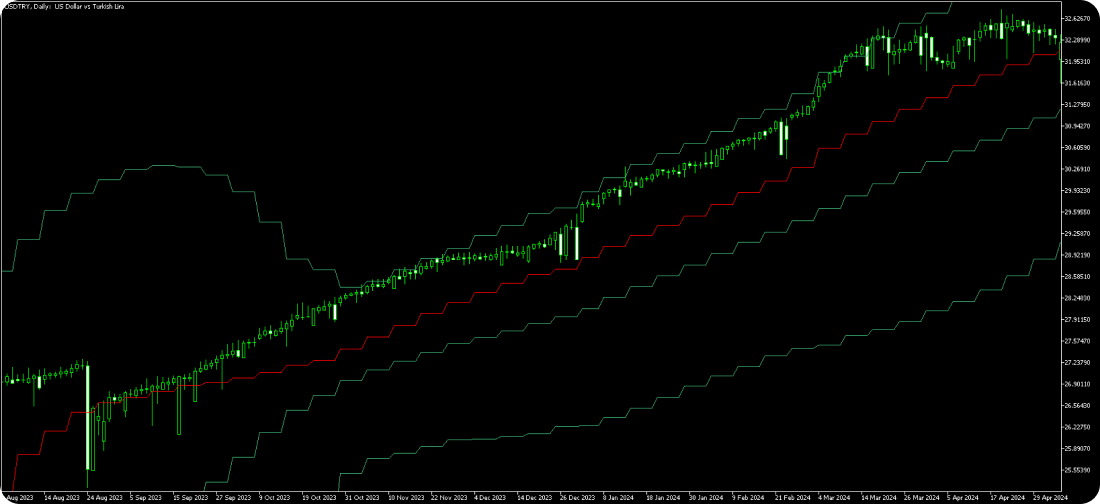This screenshot has height=504, width=1100.
Task: Click the white candle pair near 21 Feb 2024
Action: [x=784, y=138]
